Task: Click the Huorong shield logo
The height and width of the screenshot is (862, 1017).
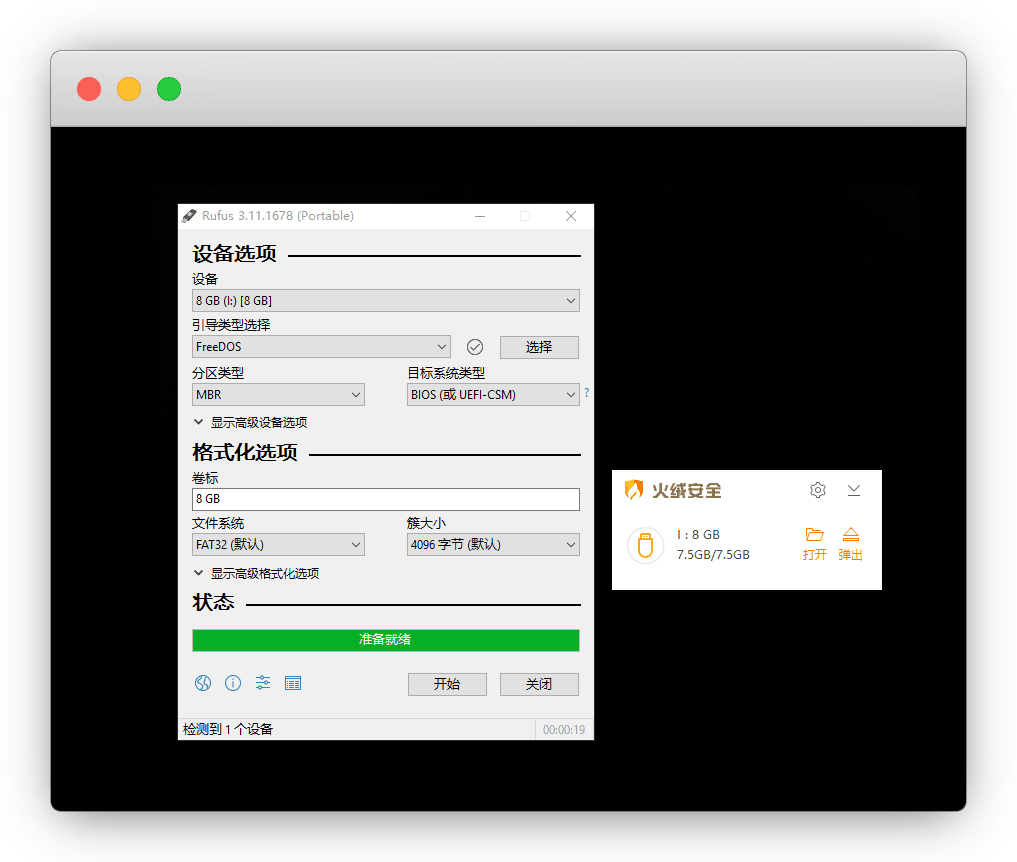Action: (x=634, y=490)
